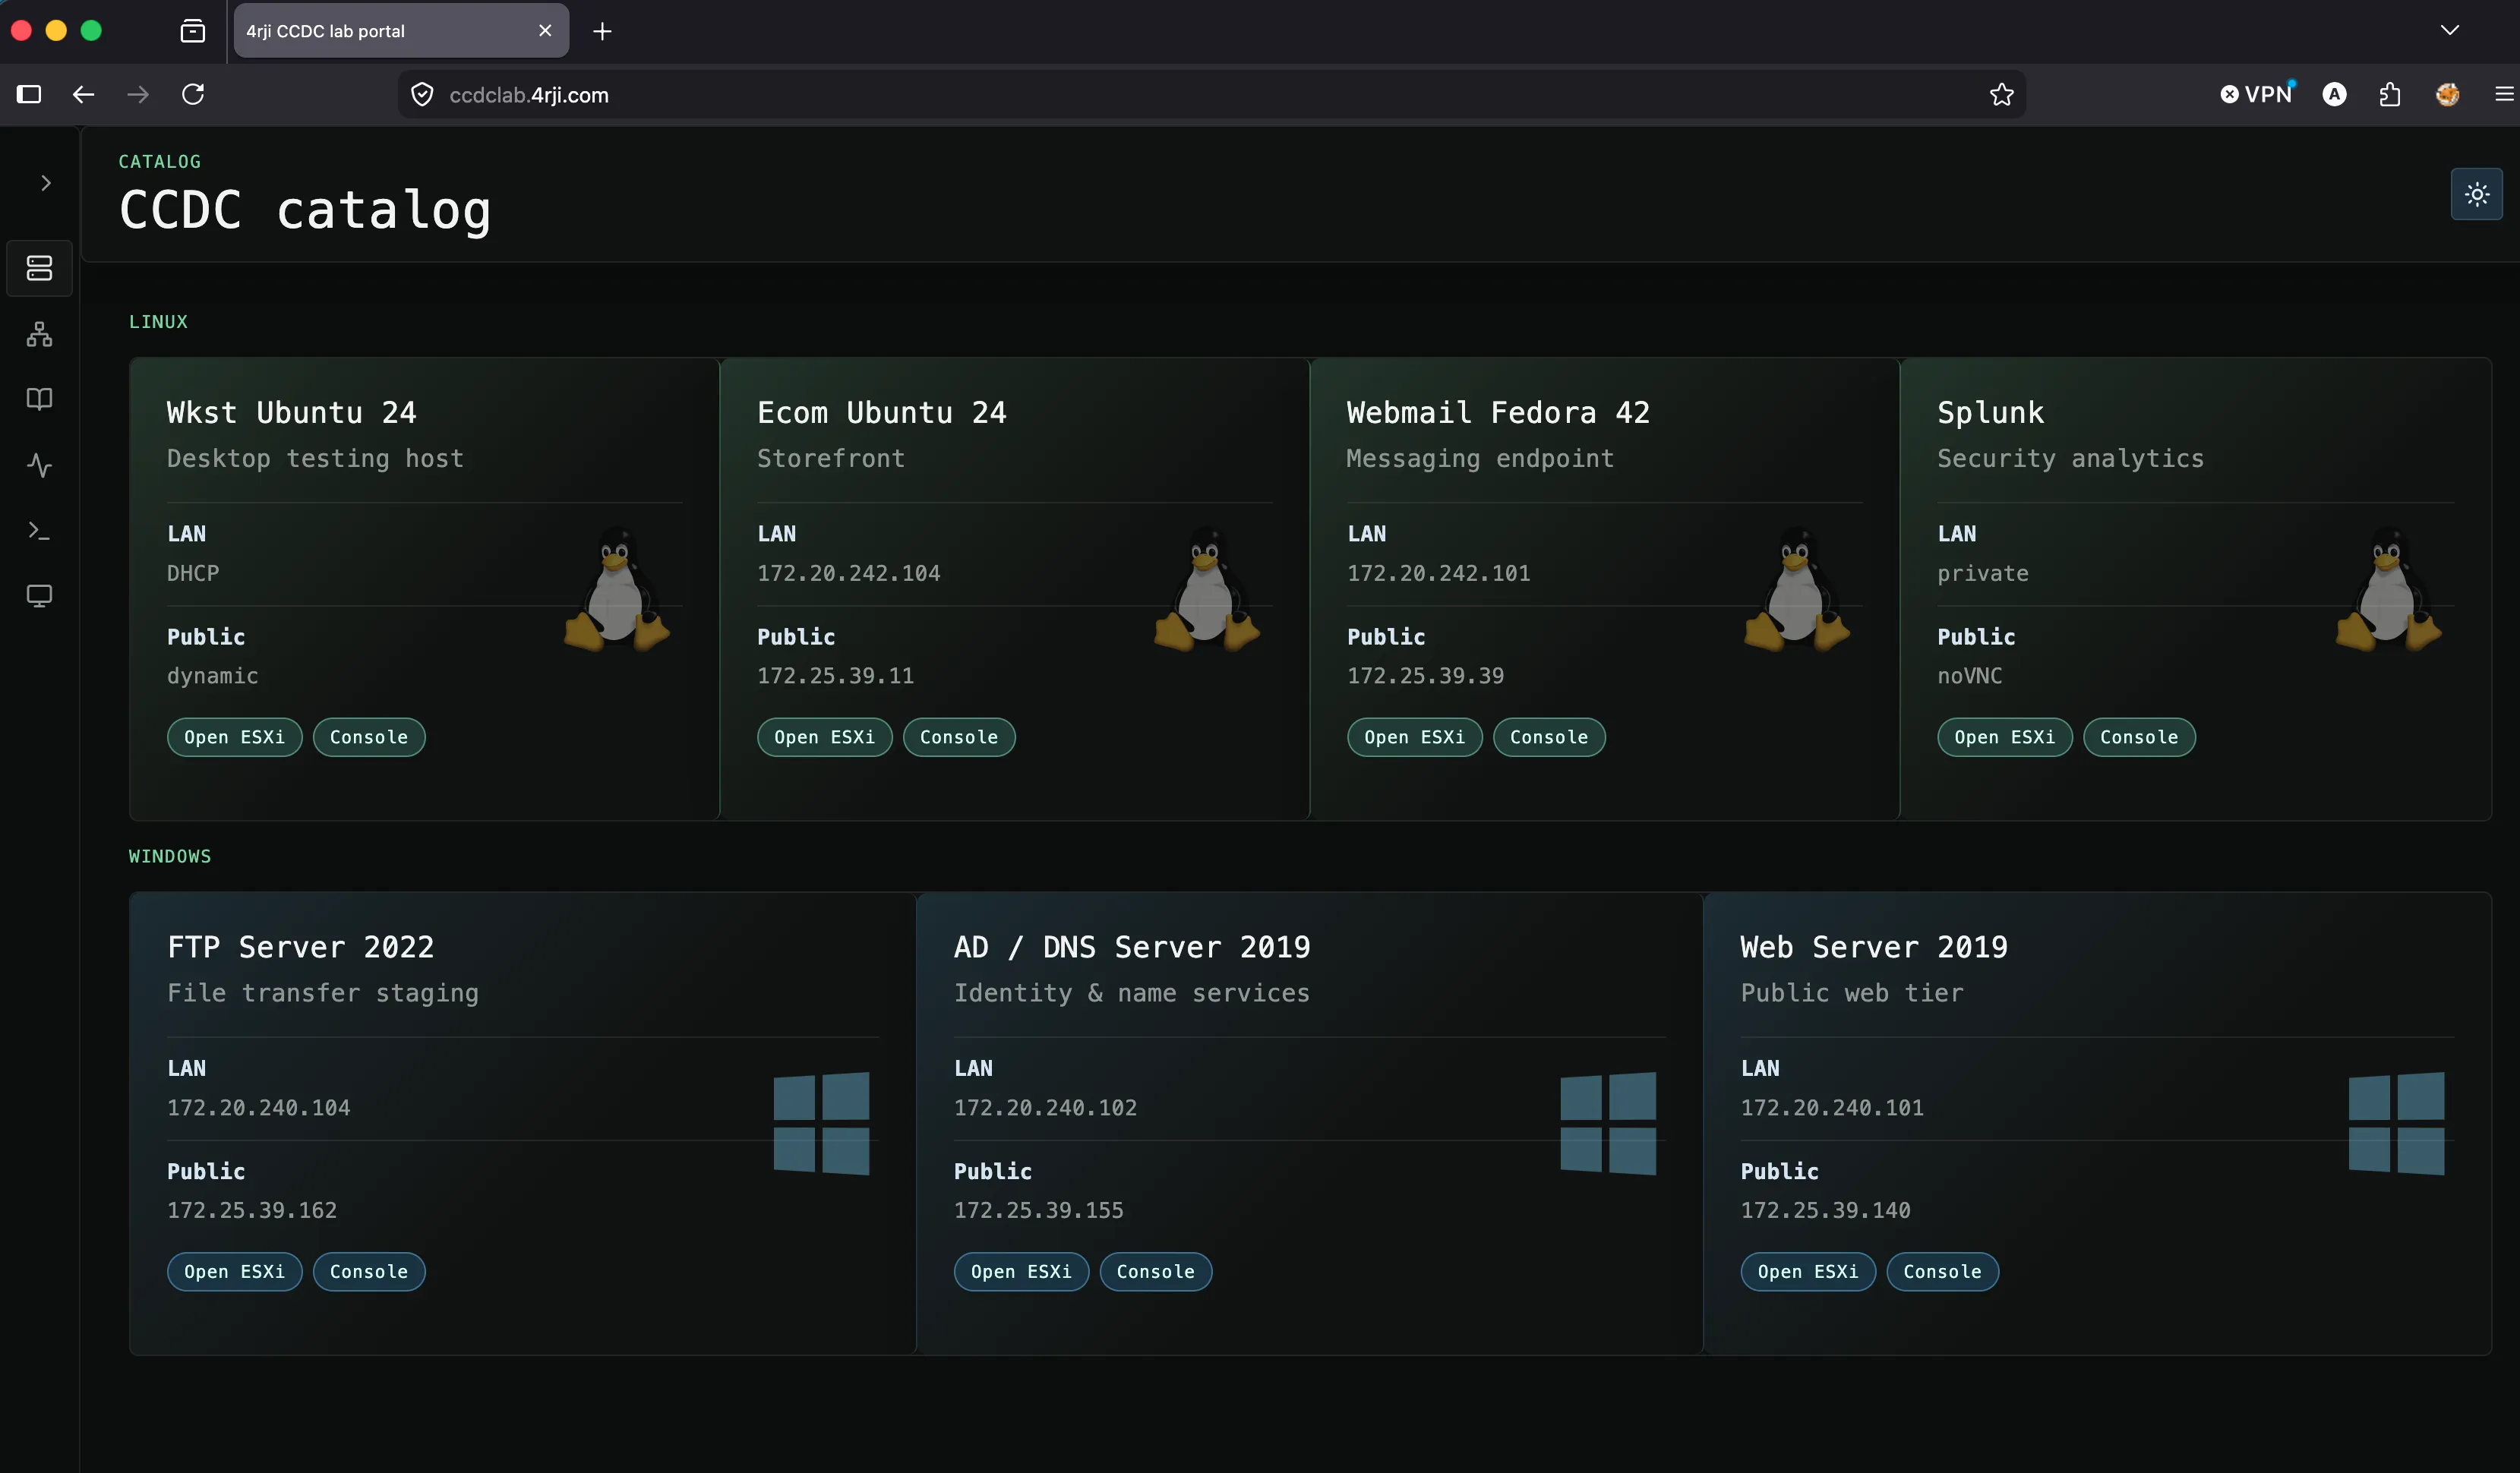Click the Windows logo on FTP Server card
2520x1473 pixels.
(x=821, y=1123)
